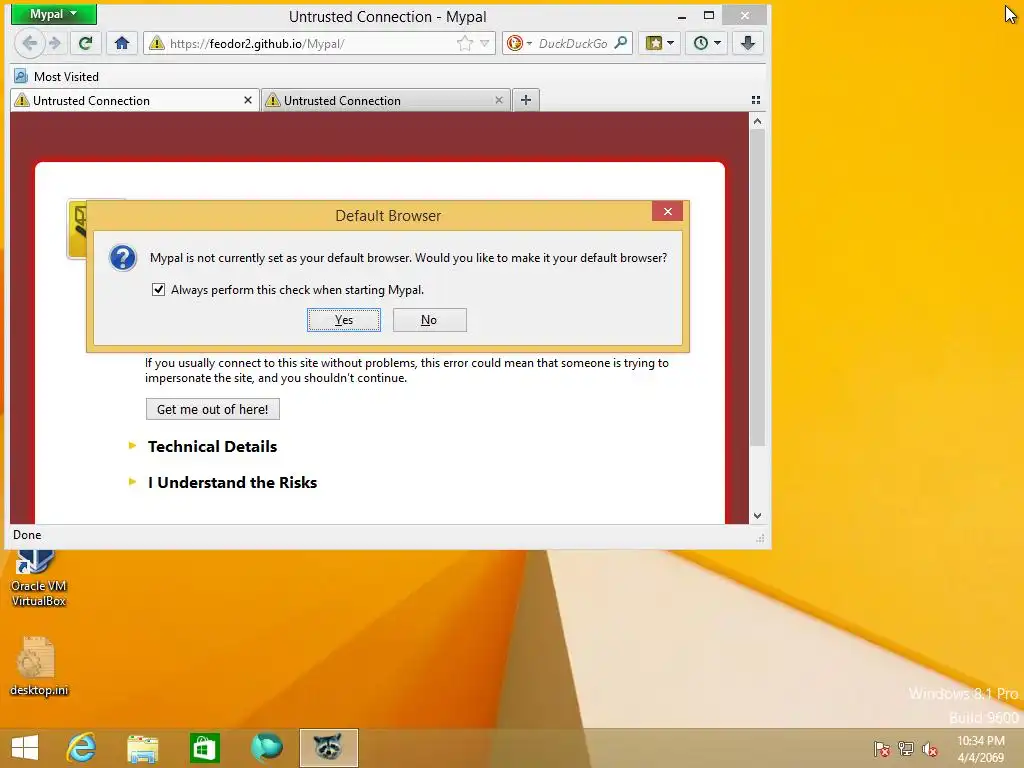Click Get me out of here! button
The height and width of the screenshot is (768, 1024).
pyautogui.click(x=212, y=409)
